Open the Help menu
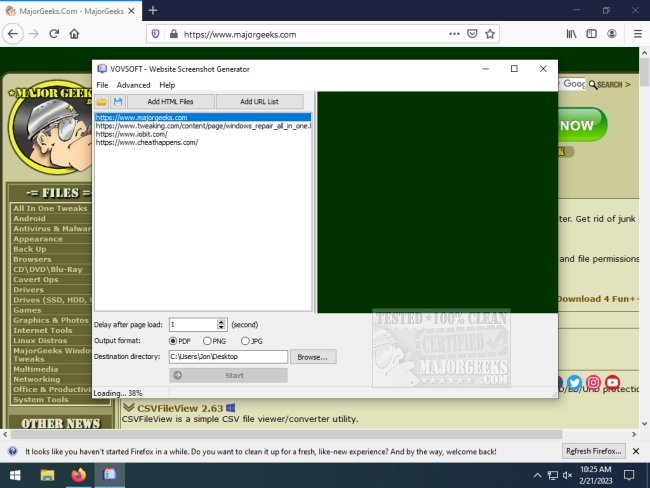The image size is (650, 488). [x=167, y=85]
